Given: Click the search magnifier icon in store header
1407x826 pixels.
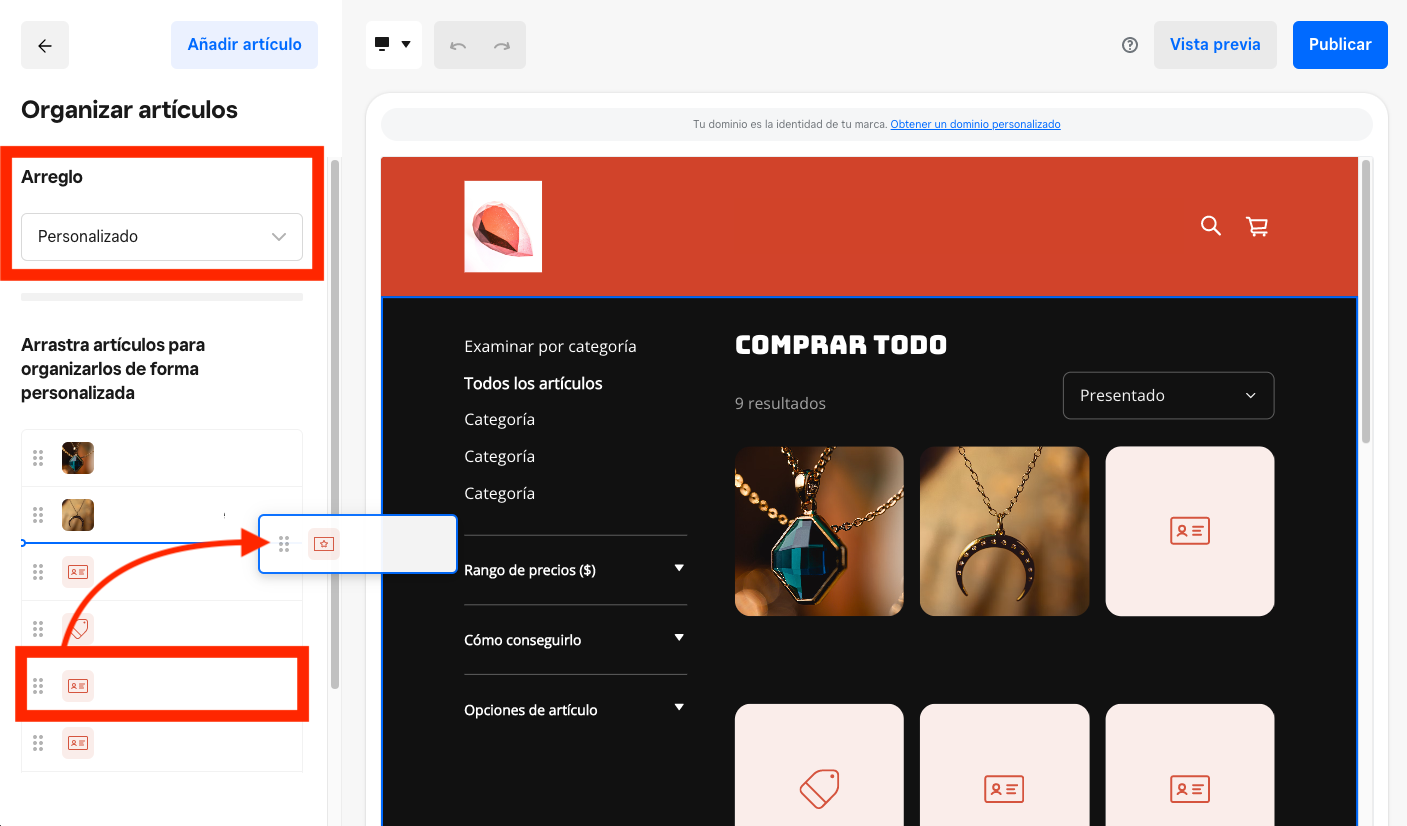Looking at the screenshot, I should [1211, 226].
